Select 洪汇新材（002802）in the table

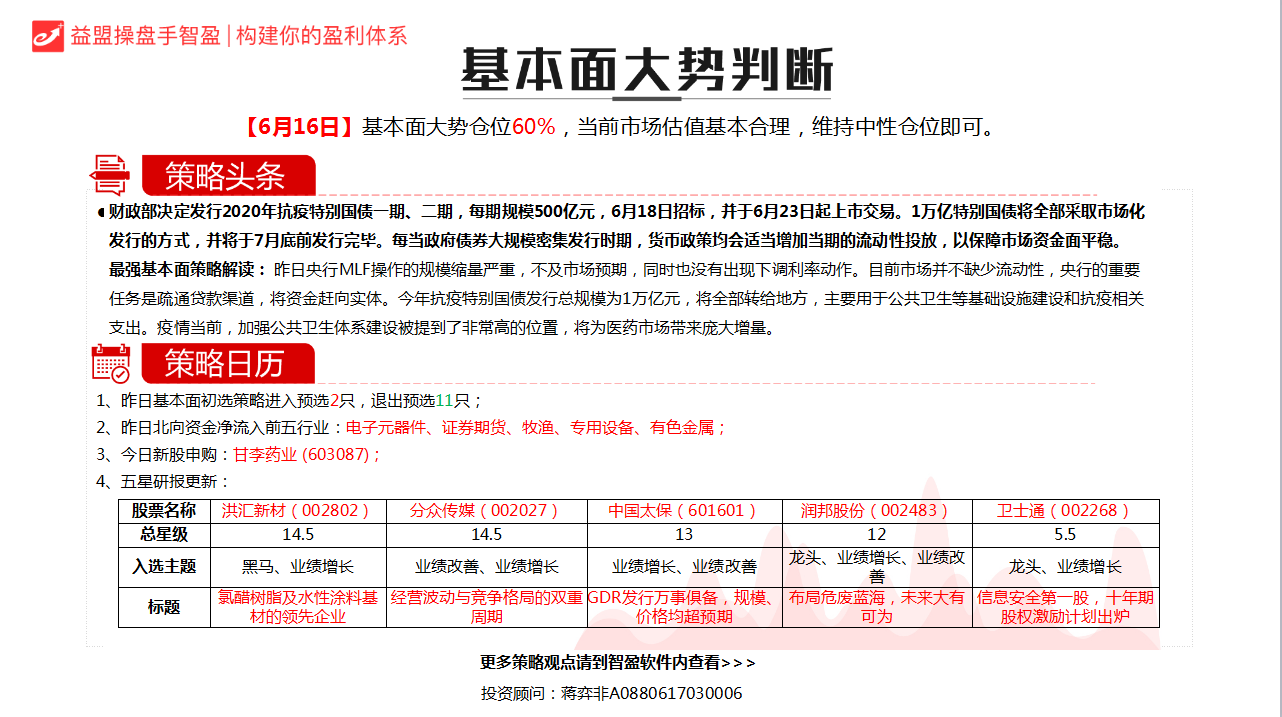[296, 510]
